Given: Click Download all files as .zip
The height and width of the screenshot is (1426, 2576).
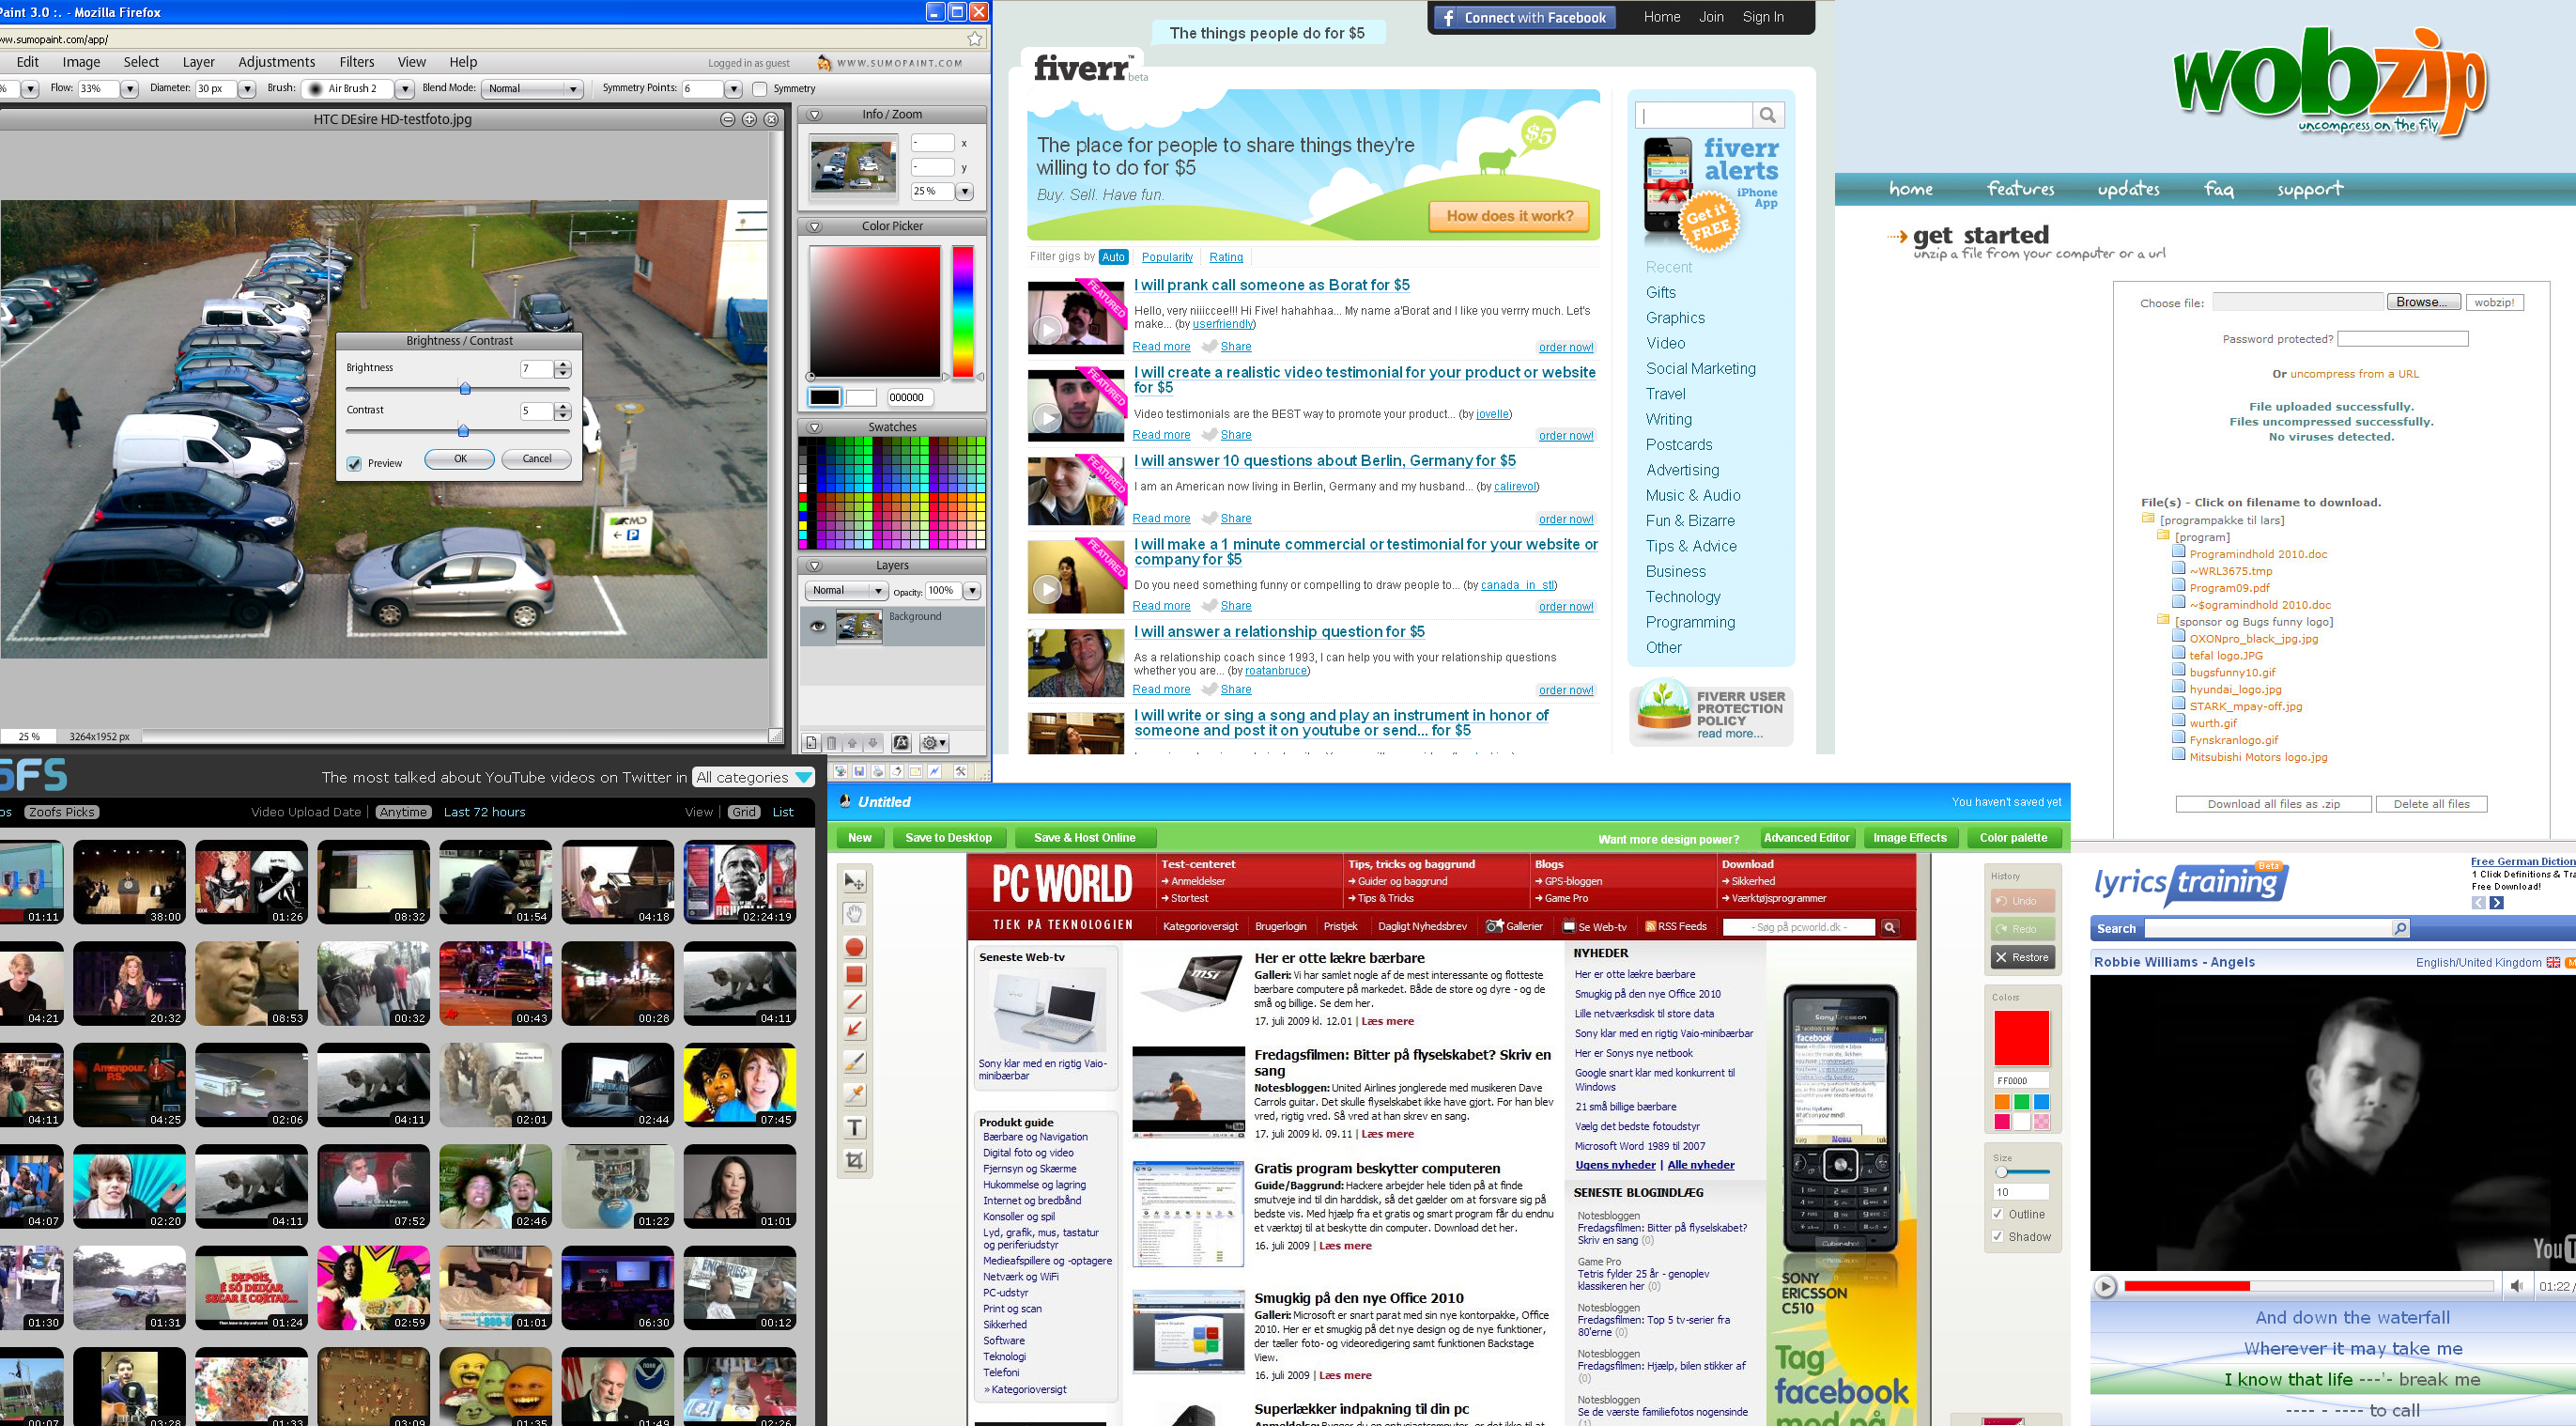Looking at the screenshot, I should (x=2273, y=804).
